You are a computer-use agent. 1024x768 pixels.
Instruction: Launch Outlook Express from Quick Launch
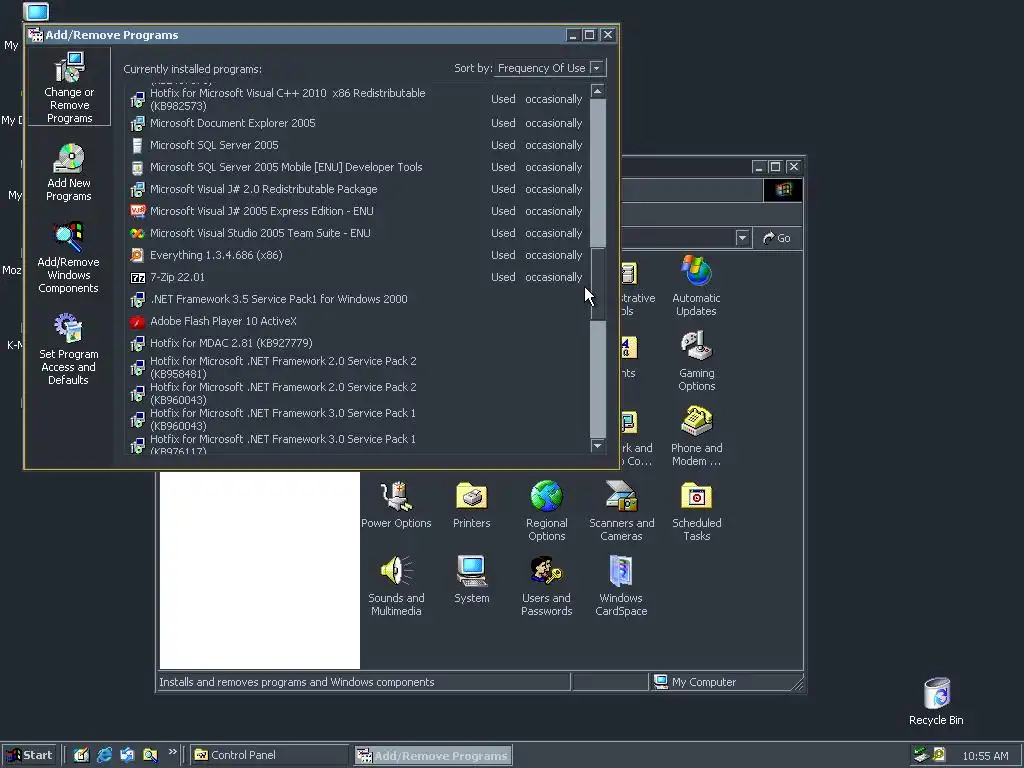point(127,755)
